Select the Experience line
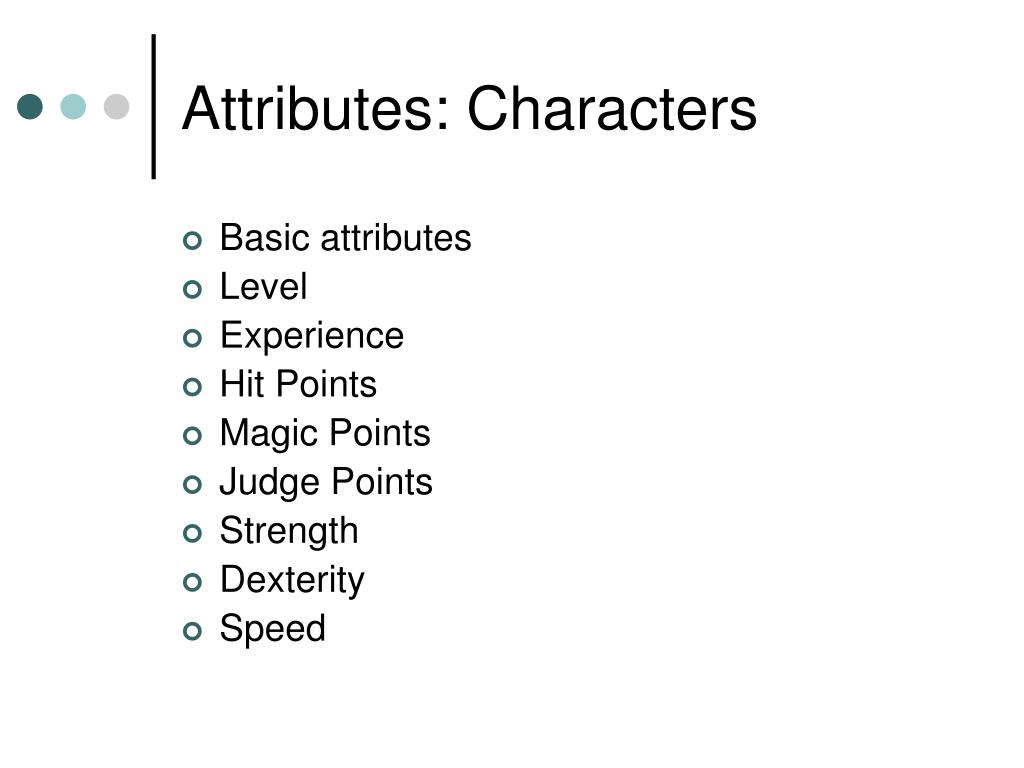Viewport: 1024px width, 768px height. (312, 336)
